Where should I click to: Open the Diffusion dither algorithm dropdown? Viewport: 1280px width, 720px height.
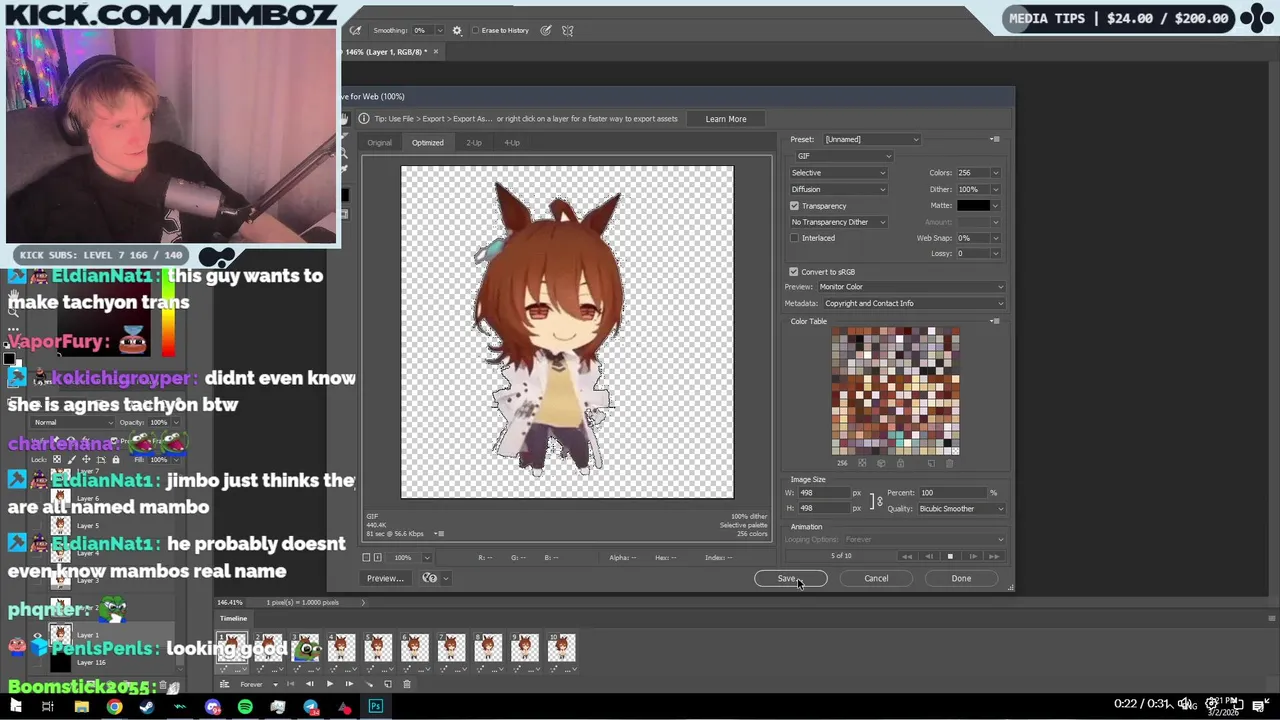(838, 189)
